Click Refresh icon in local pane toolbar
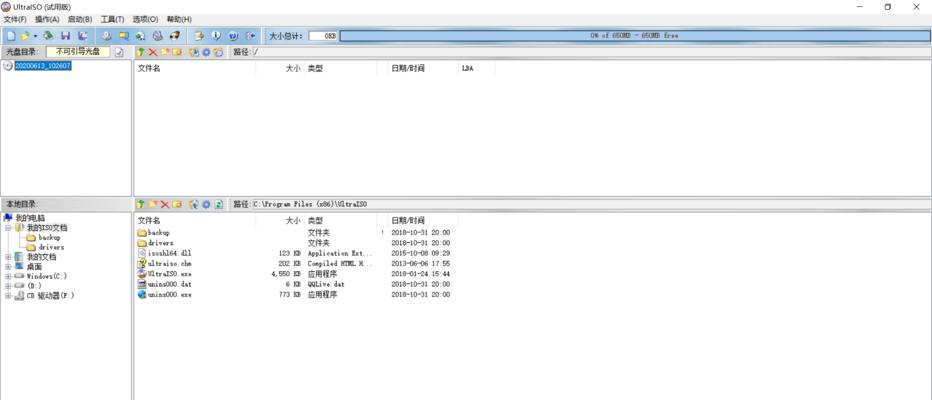 tap(218, 204)
